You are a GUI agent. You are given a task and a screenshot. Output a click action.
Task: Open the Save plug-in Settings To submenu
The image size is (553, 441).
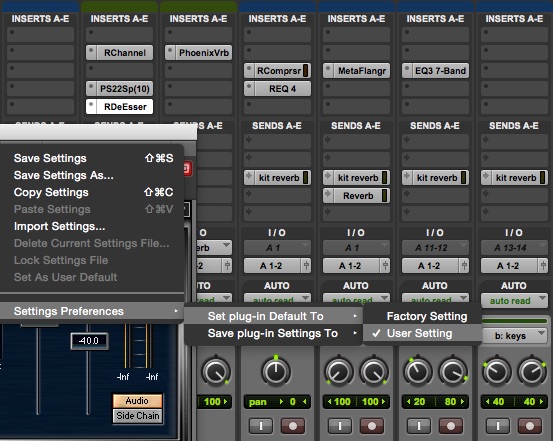[x=273, y=333]
